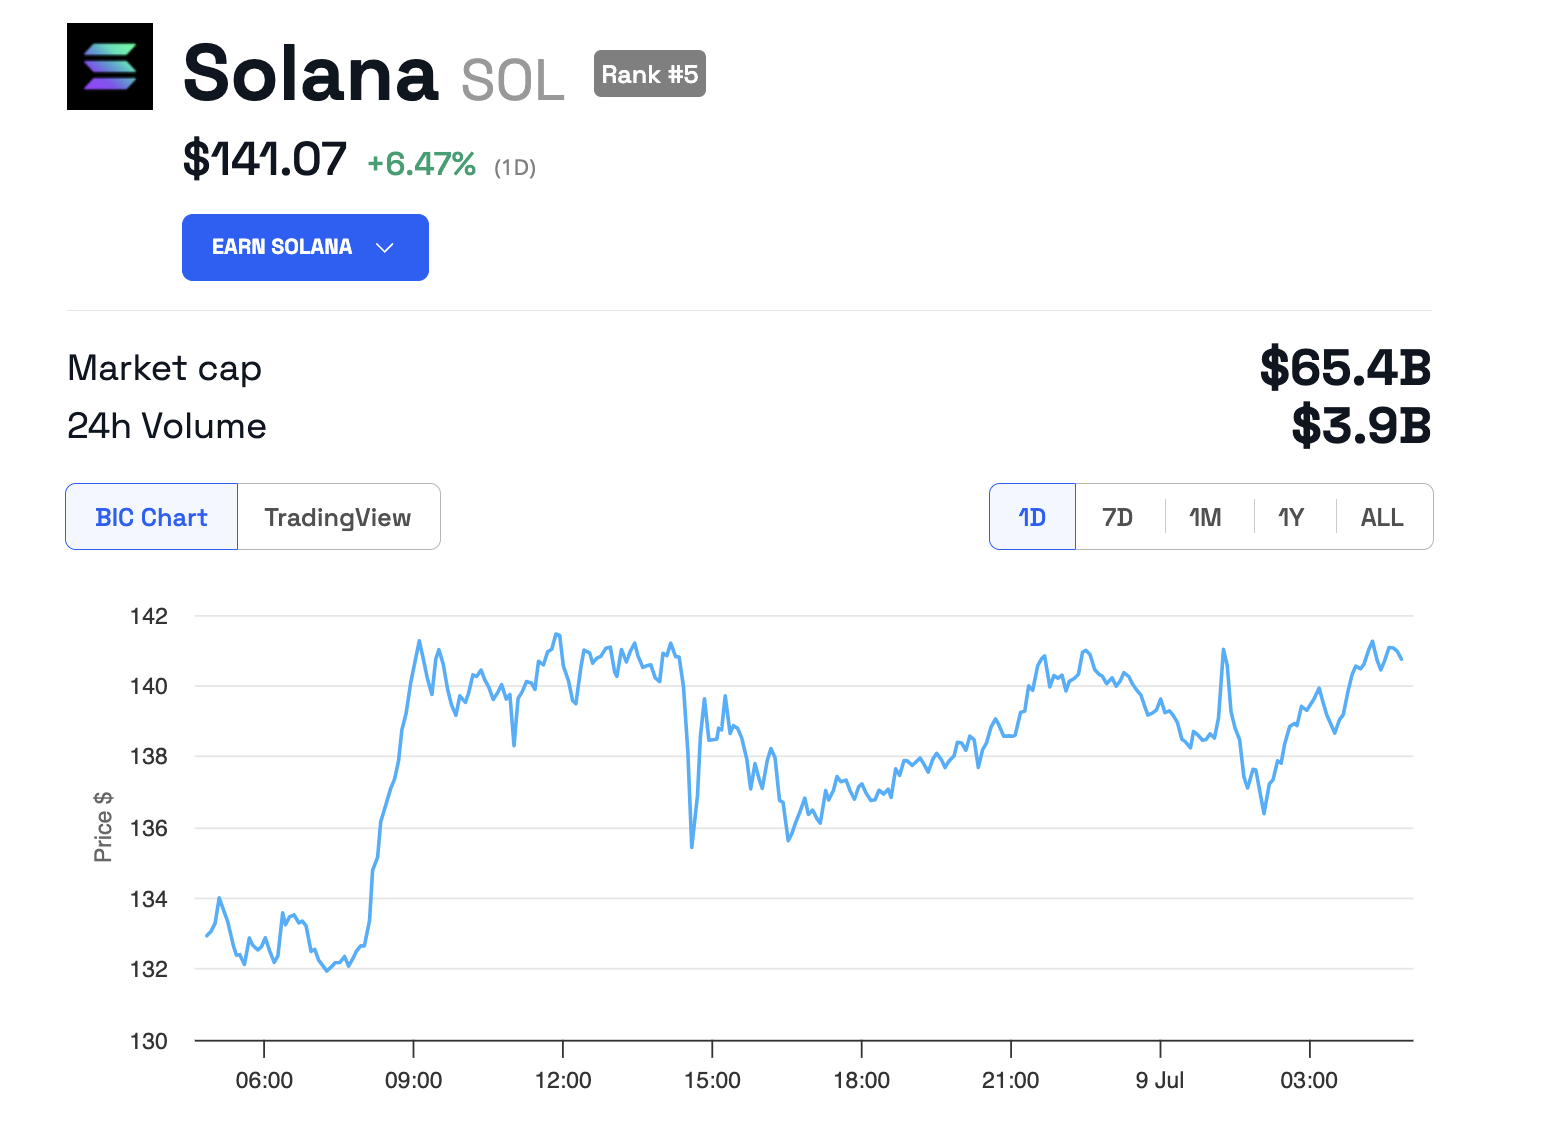Click the Solana logo icon
This screenshot has height=1122, width=1556.
[x=110, y=66]
